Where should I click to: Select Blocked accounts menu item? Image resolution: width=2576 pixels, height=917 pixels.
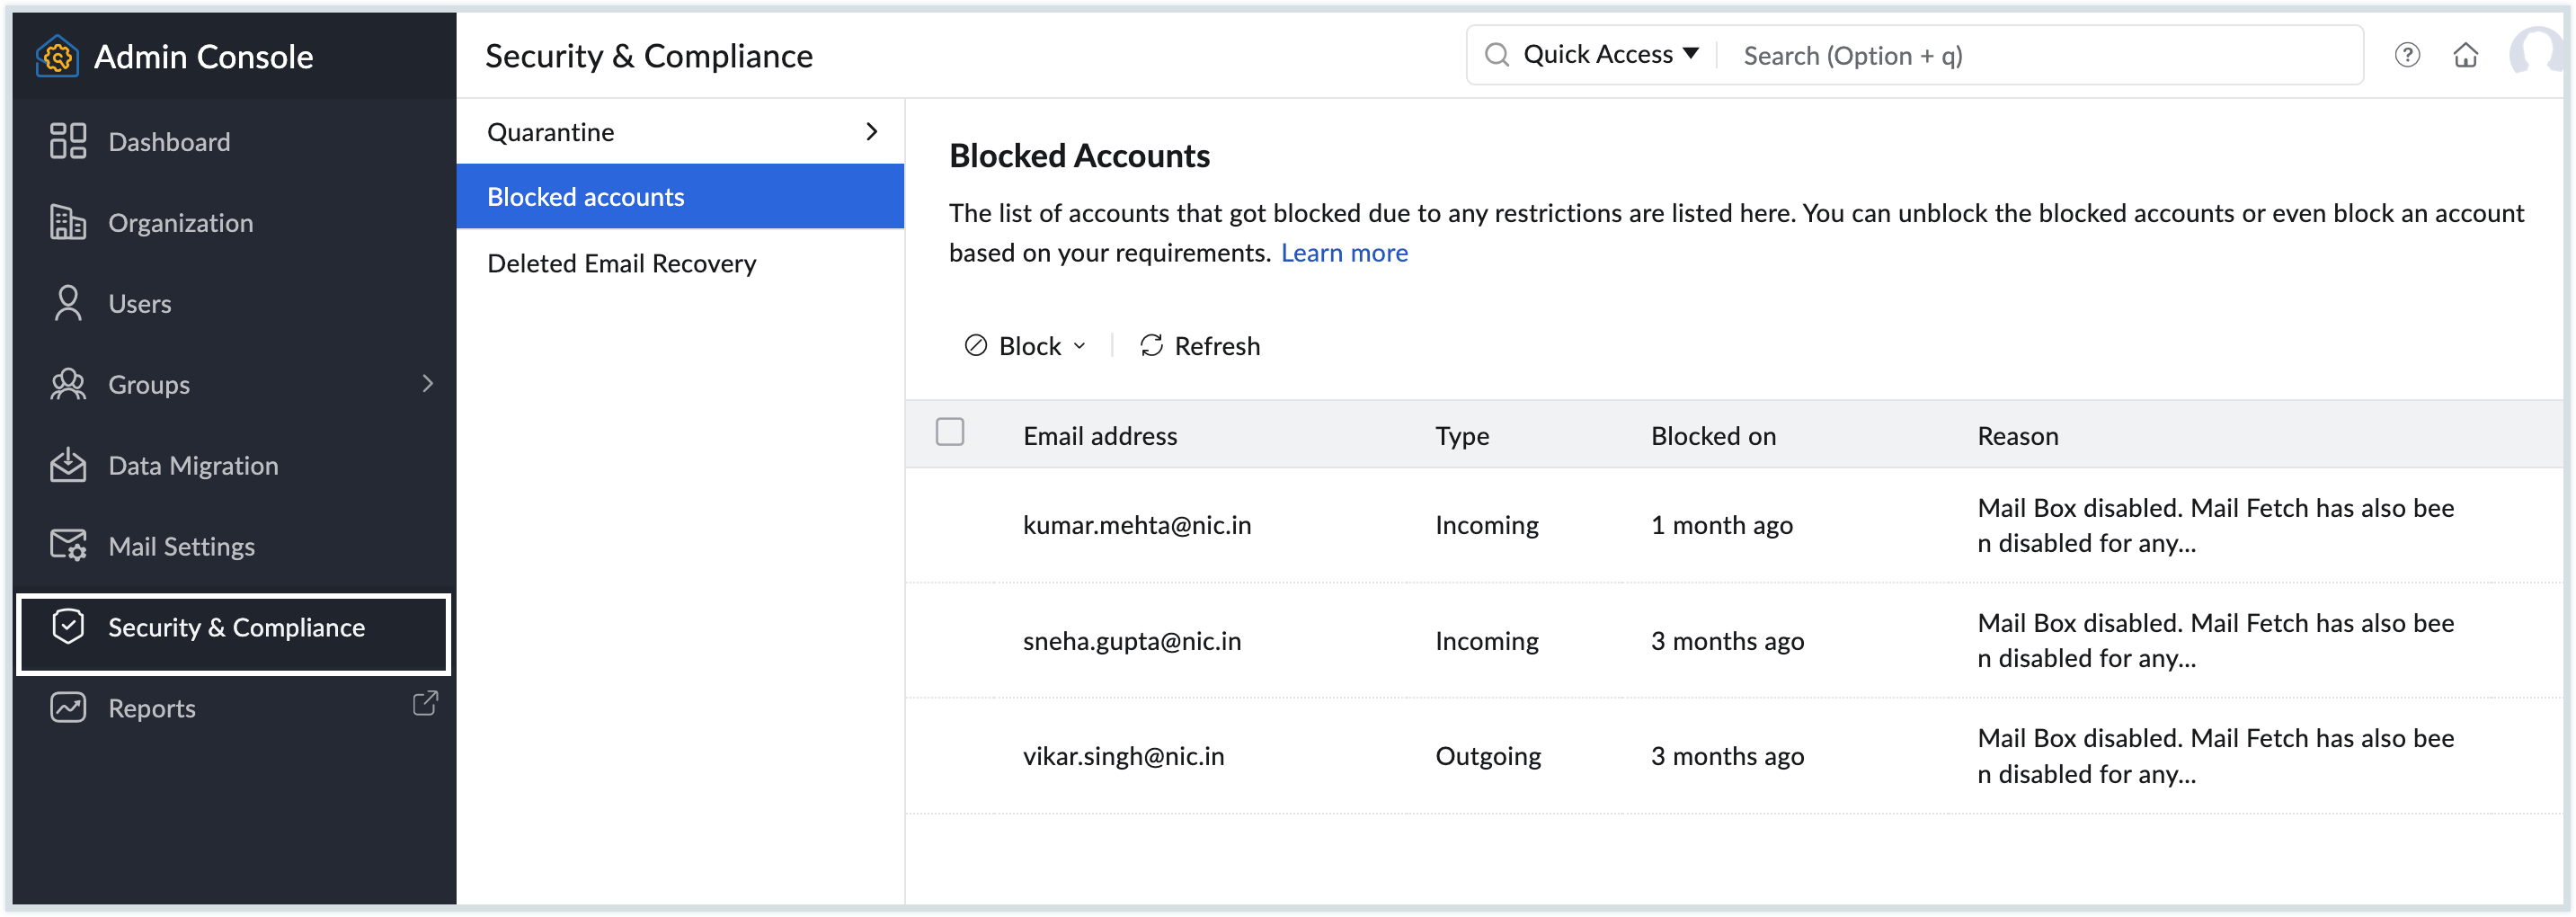point(585,197)
